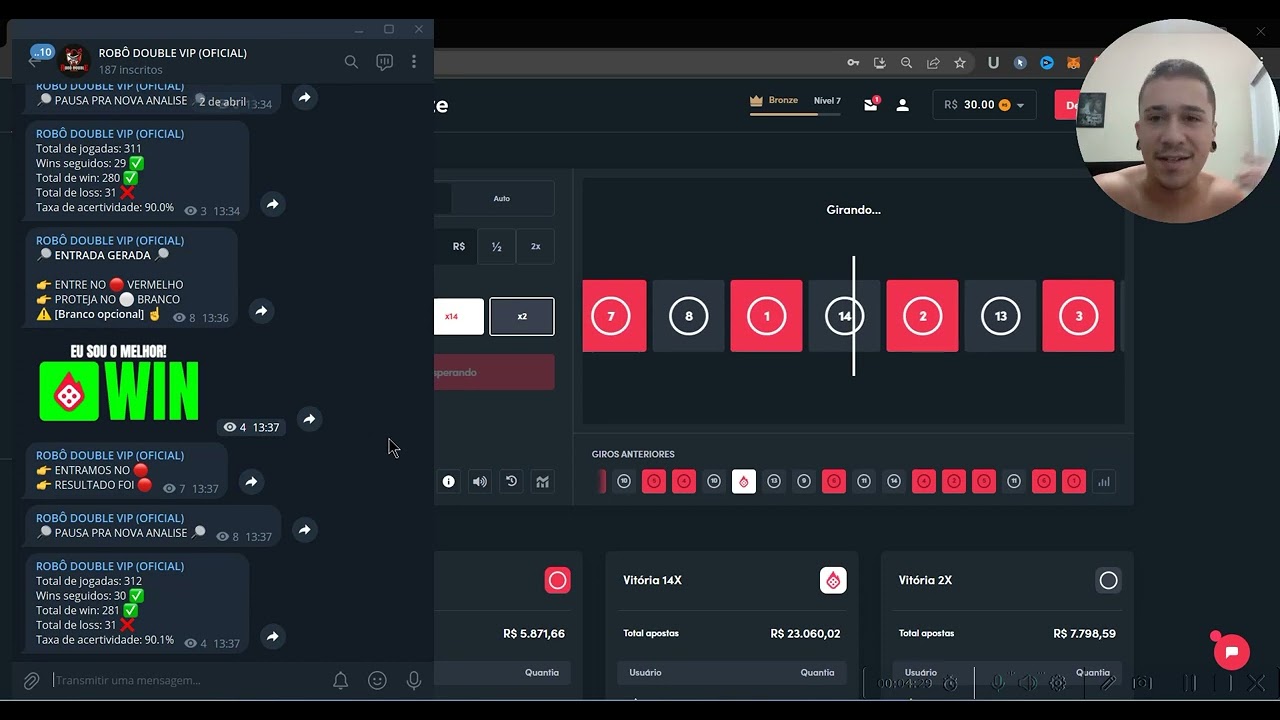Click the info icon below the bet panel
The image size is (1280, 720).
pos(449,482)
